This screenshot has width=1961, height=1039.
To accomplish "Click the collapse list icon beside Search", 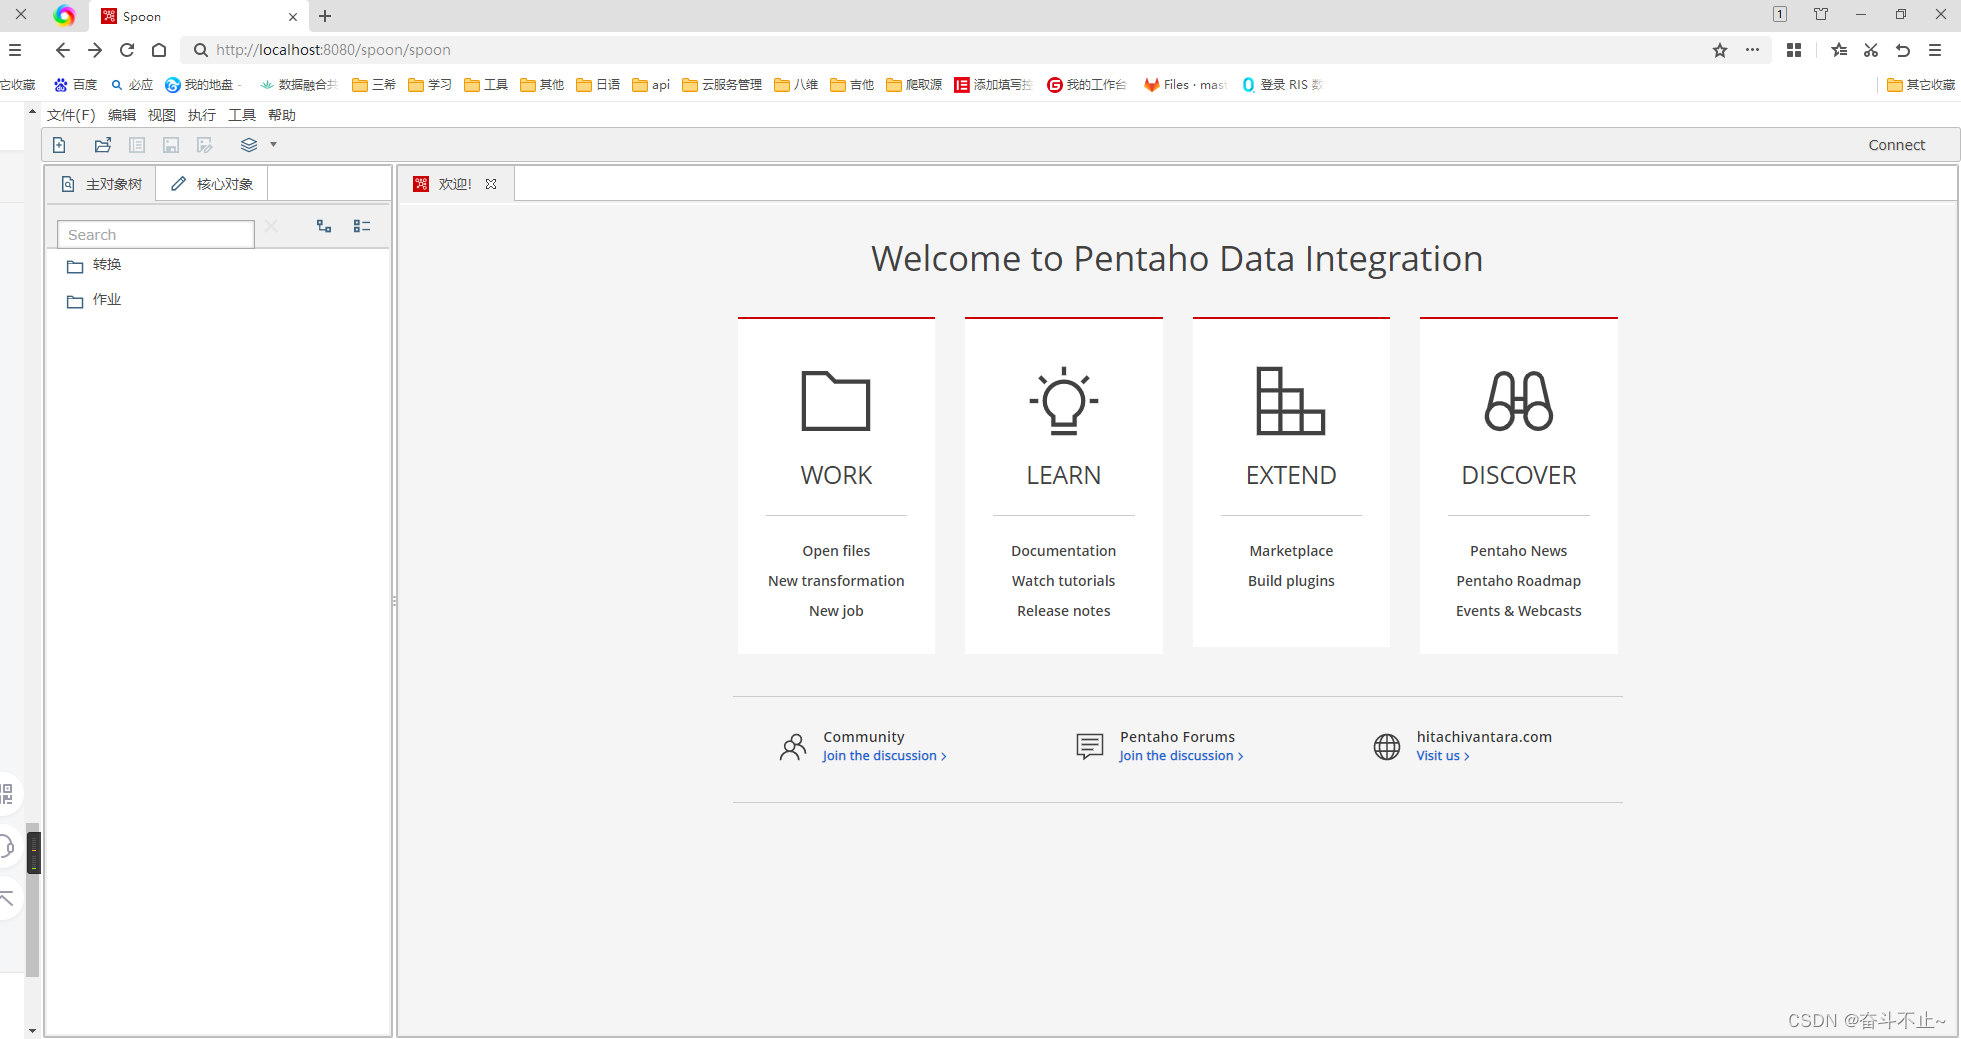I will click(x=362, y=226).
